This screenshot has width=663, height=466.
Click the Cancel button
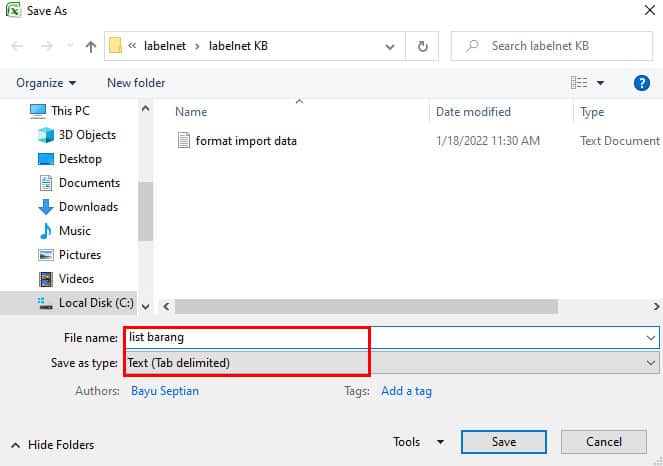pos(603,442)
